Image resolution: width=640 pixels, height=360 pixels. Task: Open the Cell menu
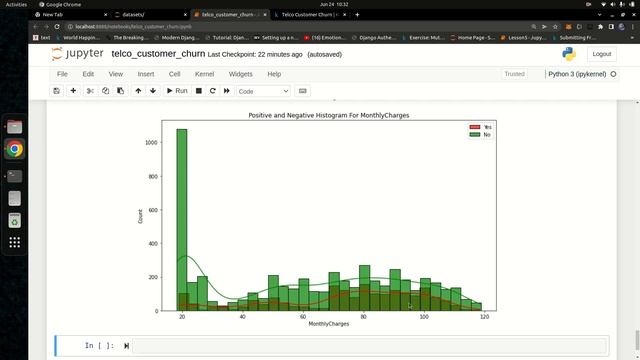(174, 74)
